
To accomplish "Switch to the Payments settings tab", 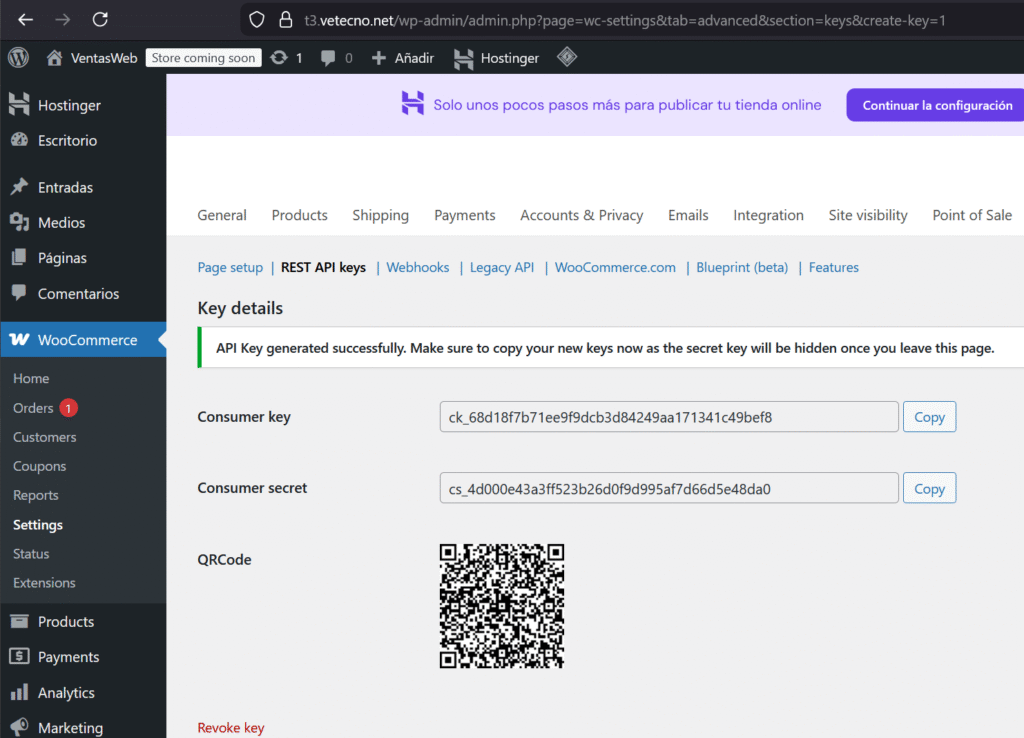I will click(464, 215).
